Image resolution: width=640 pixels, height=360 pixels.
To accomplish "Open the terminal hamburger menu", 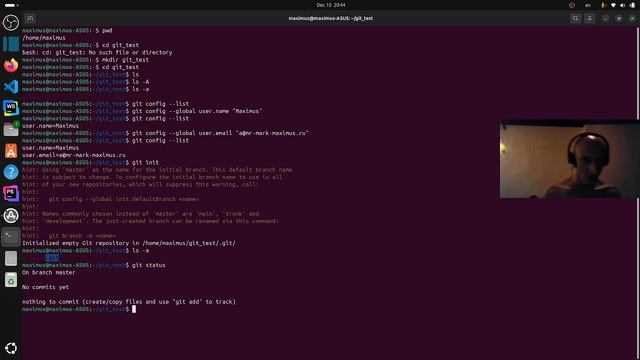I will pyautogui.click(x=590, y=18).
